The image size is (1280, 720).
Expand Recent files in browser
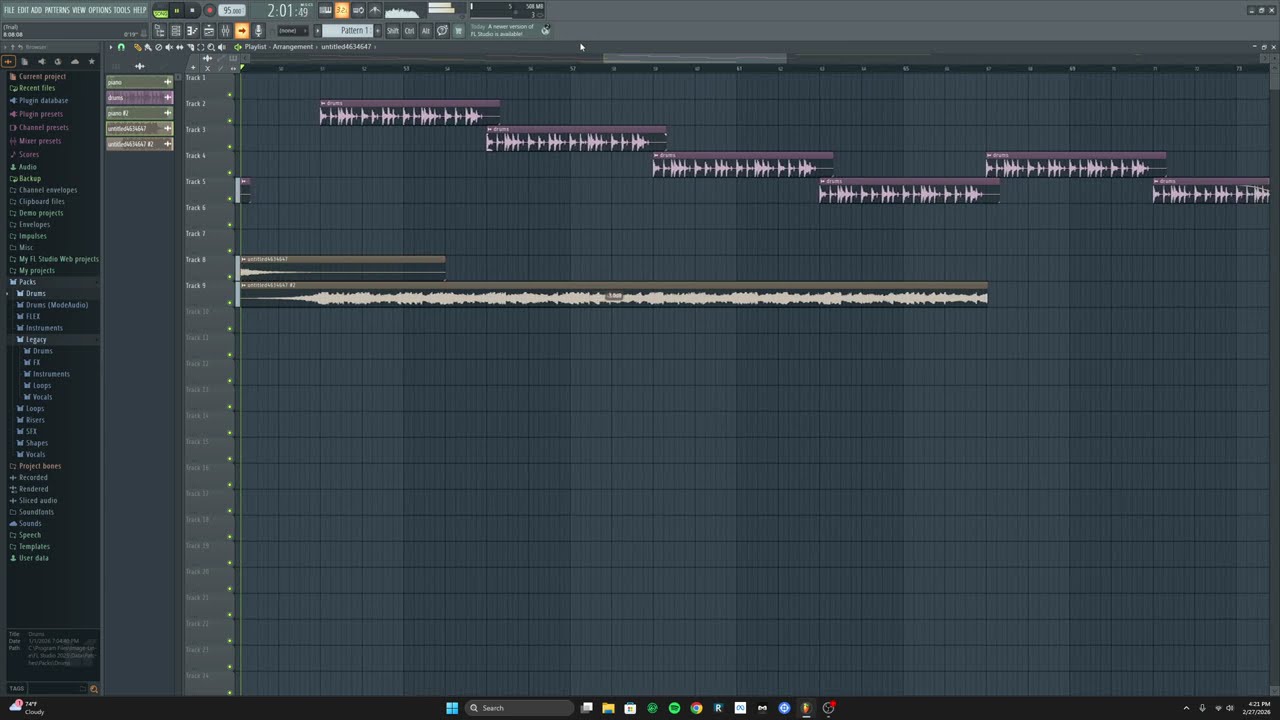pyautogui.click(x=37, y=88)
